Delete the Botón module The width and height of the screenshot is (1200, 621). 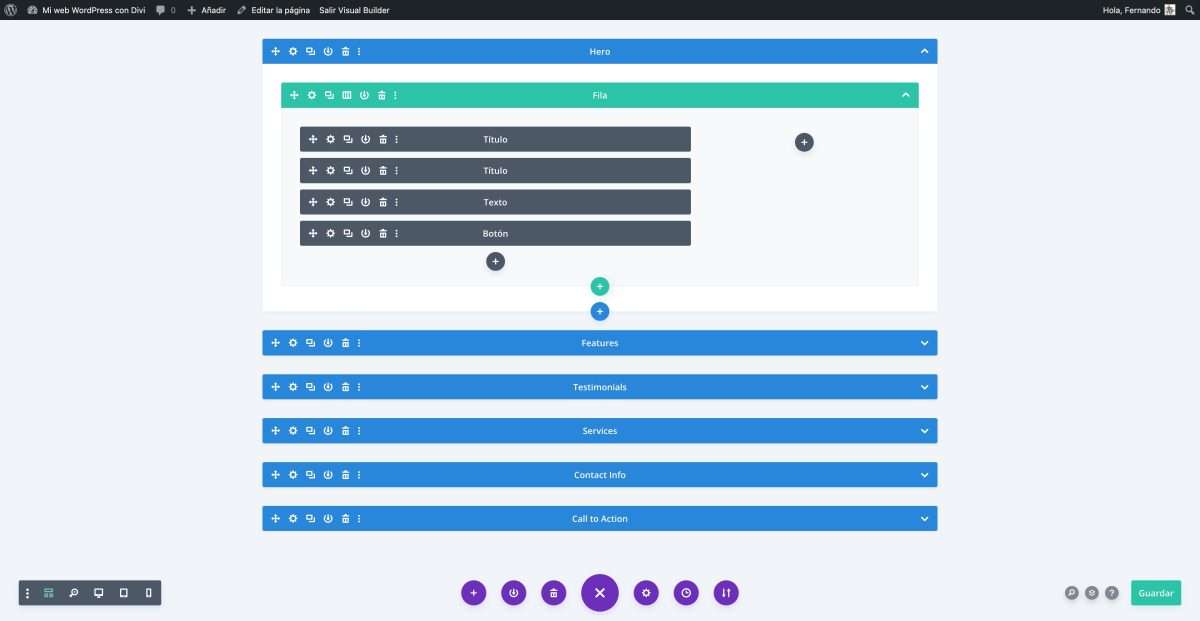pos(382,233)
